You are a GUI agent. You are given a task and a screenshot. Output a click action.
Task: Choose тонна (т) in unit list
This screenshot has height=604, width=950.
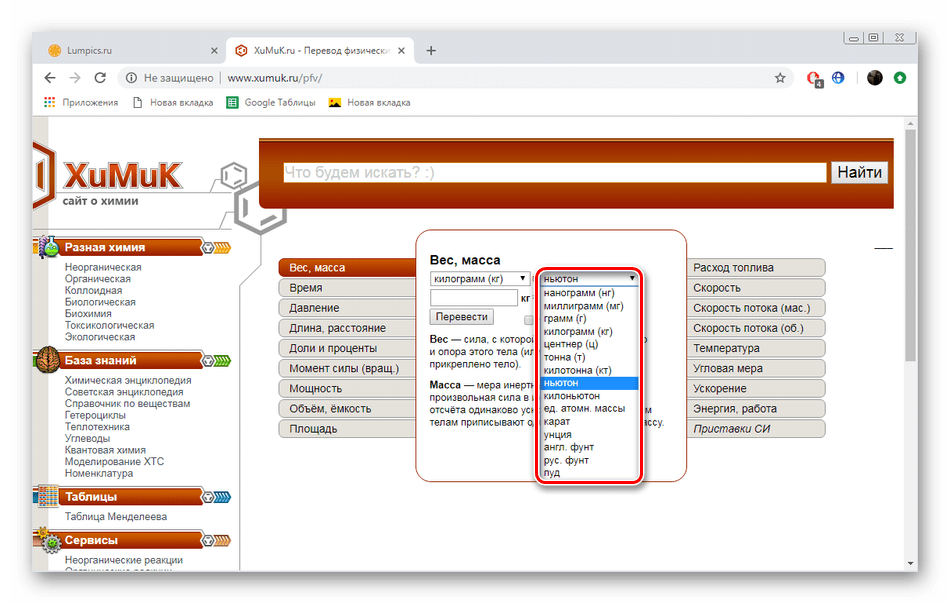point(589,357)
